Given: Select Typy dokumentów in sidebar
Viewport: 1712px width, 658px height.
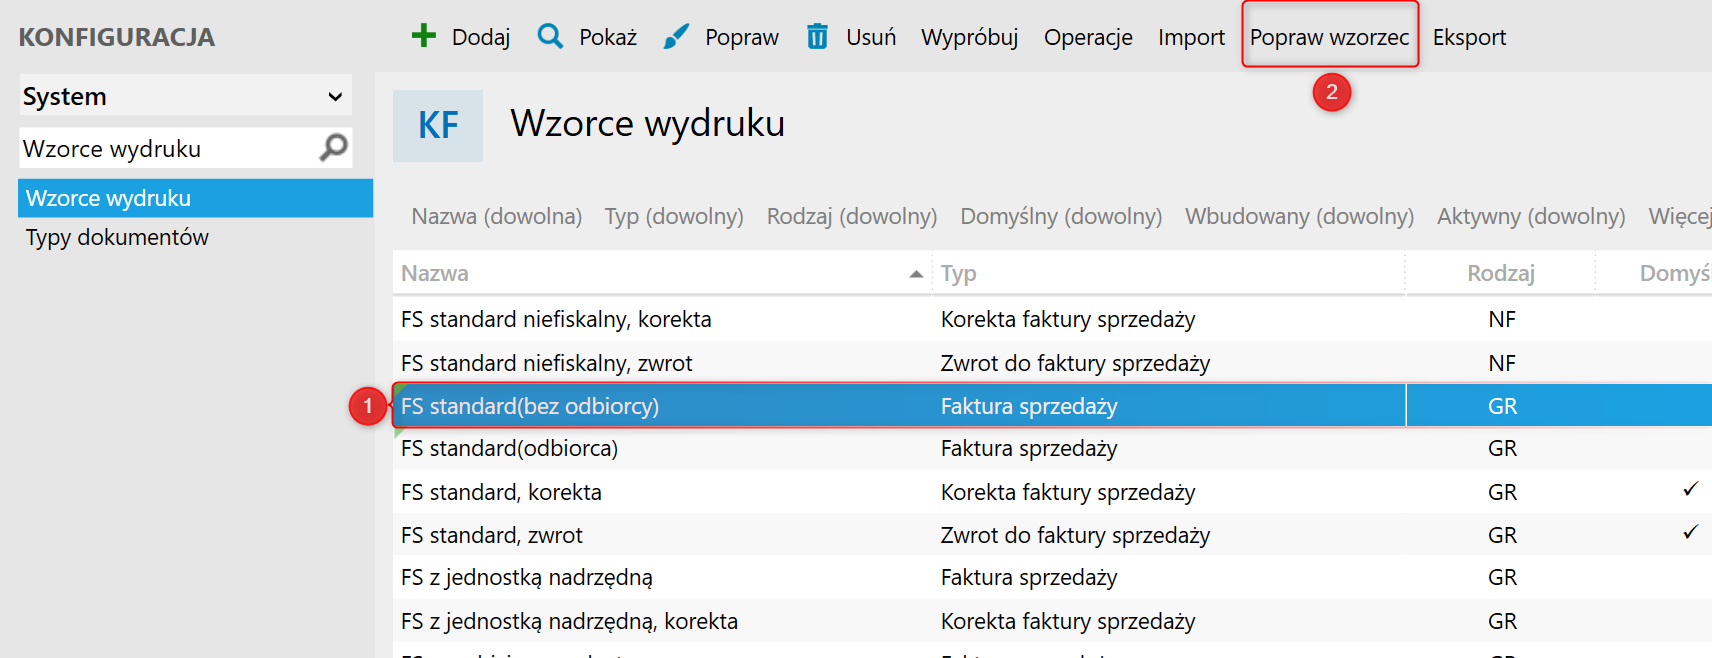Looking at the screenshot, I should tap(117, 237).
